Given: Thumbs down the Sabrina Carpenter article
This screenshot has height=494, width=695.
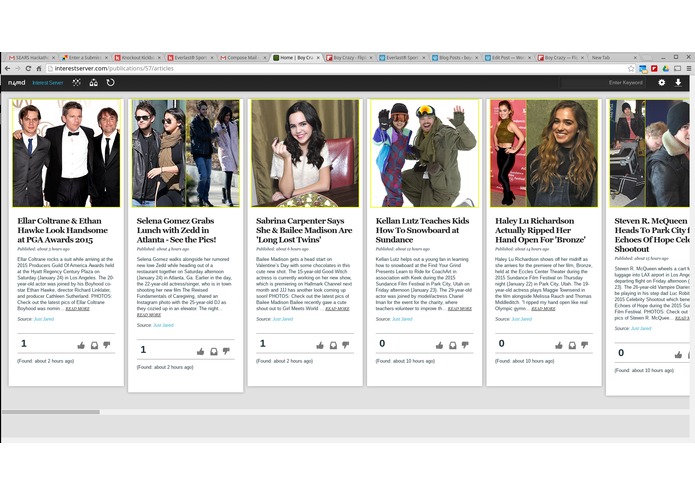Looking at the screenshot, I should (346, 345).
